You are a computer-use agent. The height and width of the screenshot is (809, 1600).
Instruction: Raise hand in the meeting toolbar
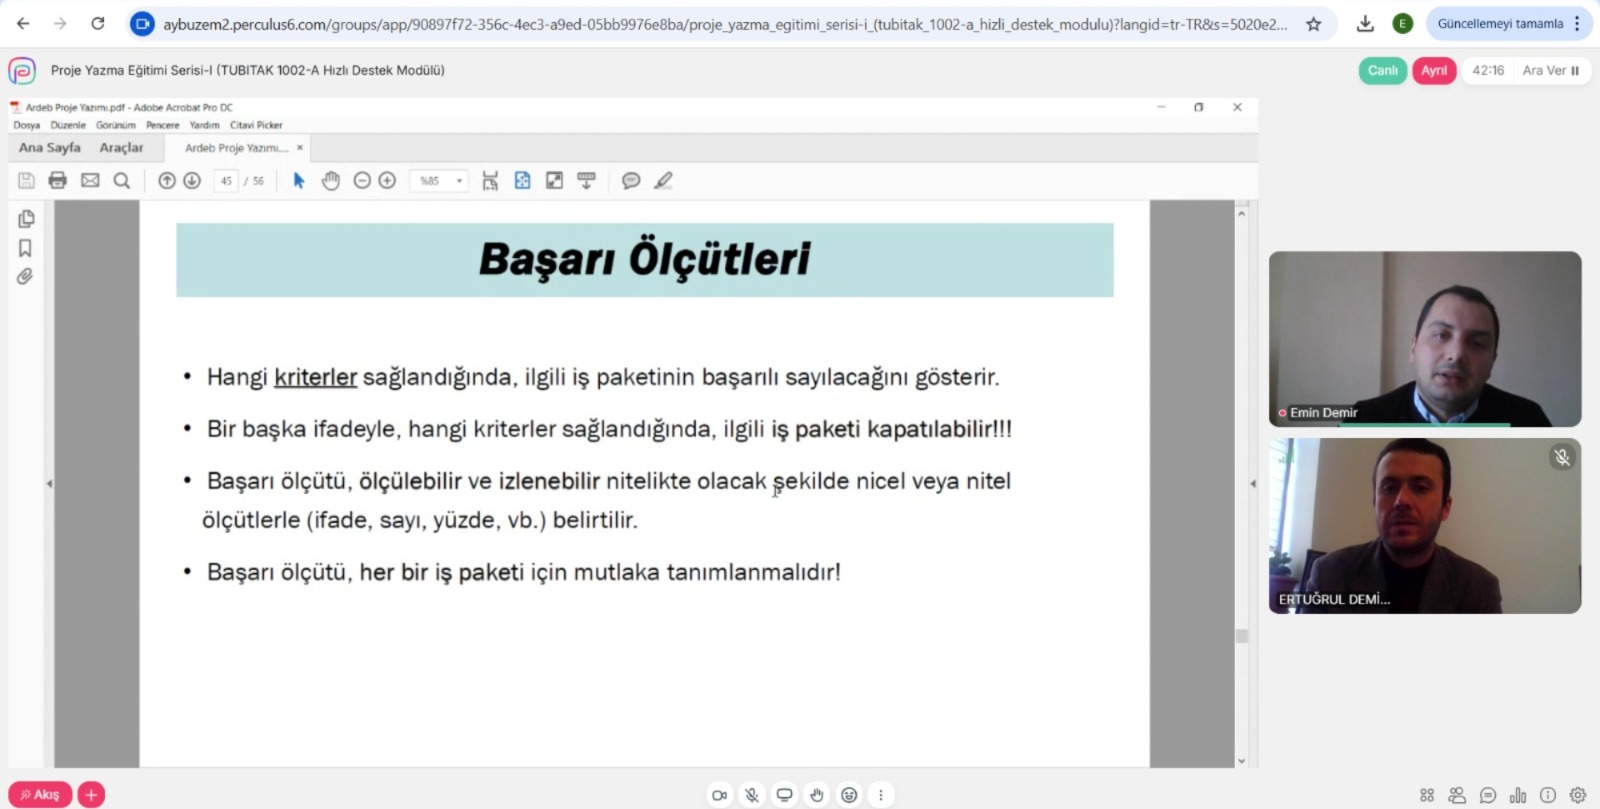click(817, 795)
